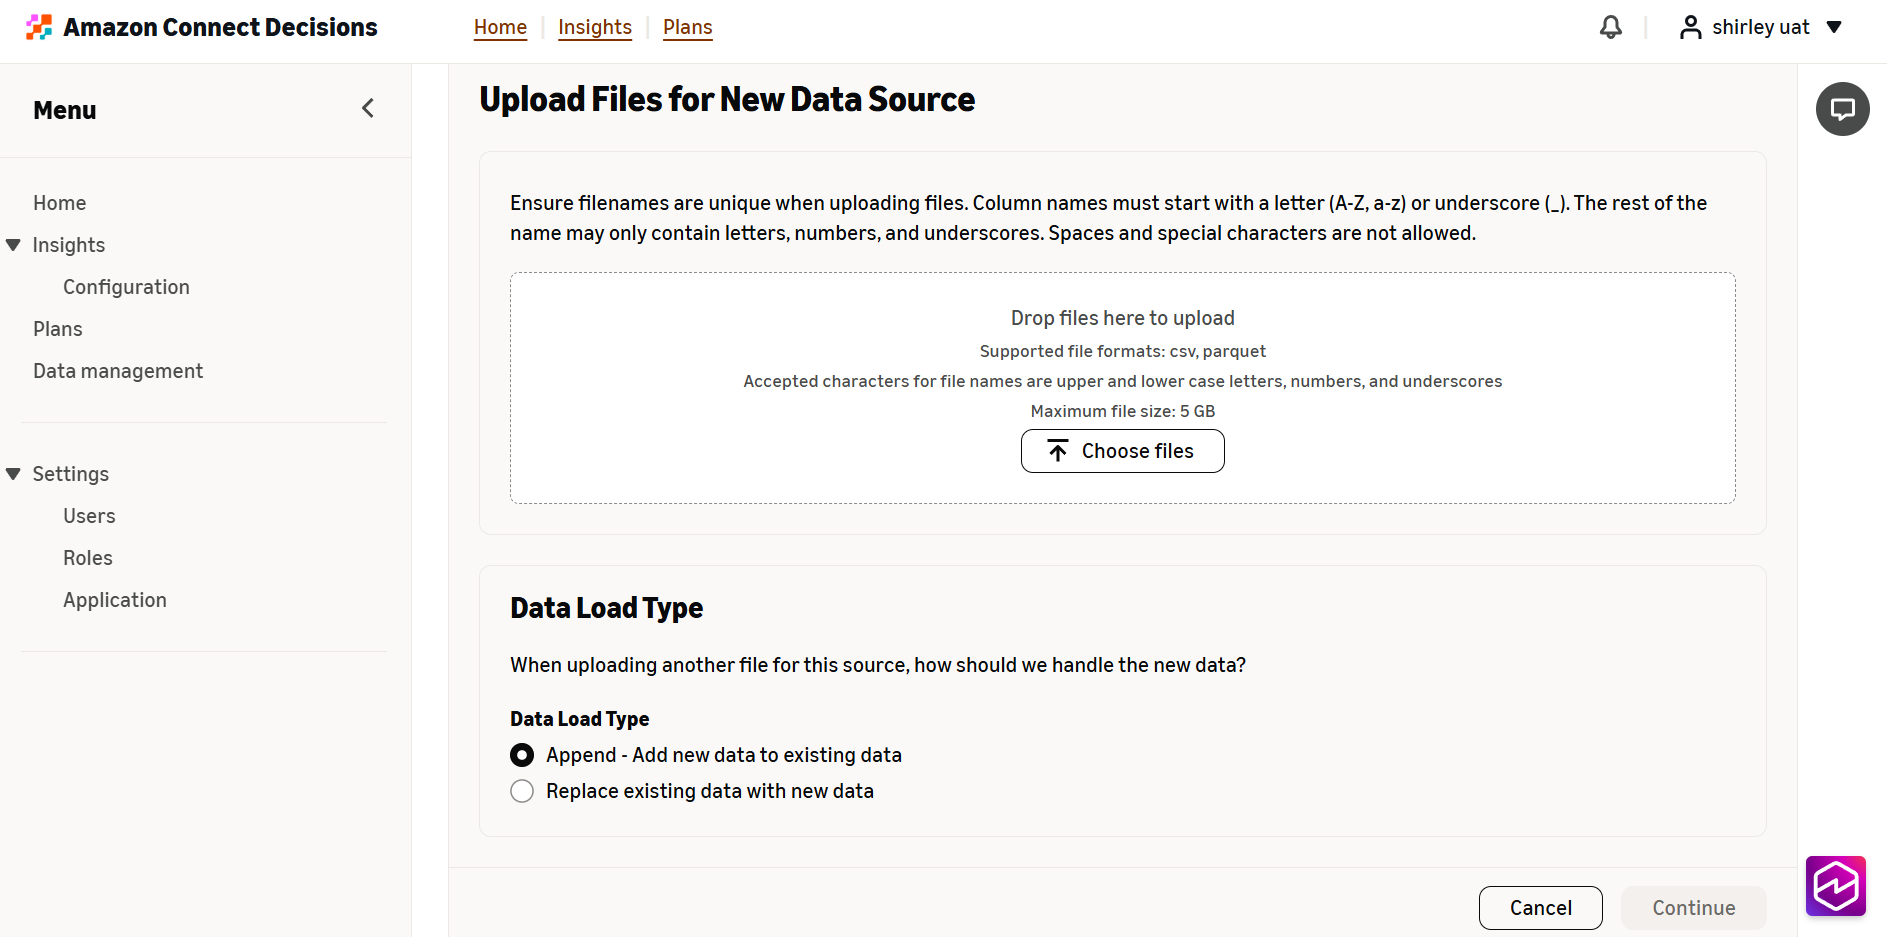Go to Insights in top navigation
The image size is (1887, 937).
(595, 27)
